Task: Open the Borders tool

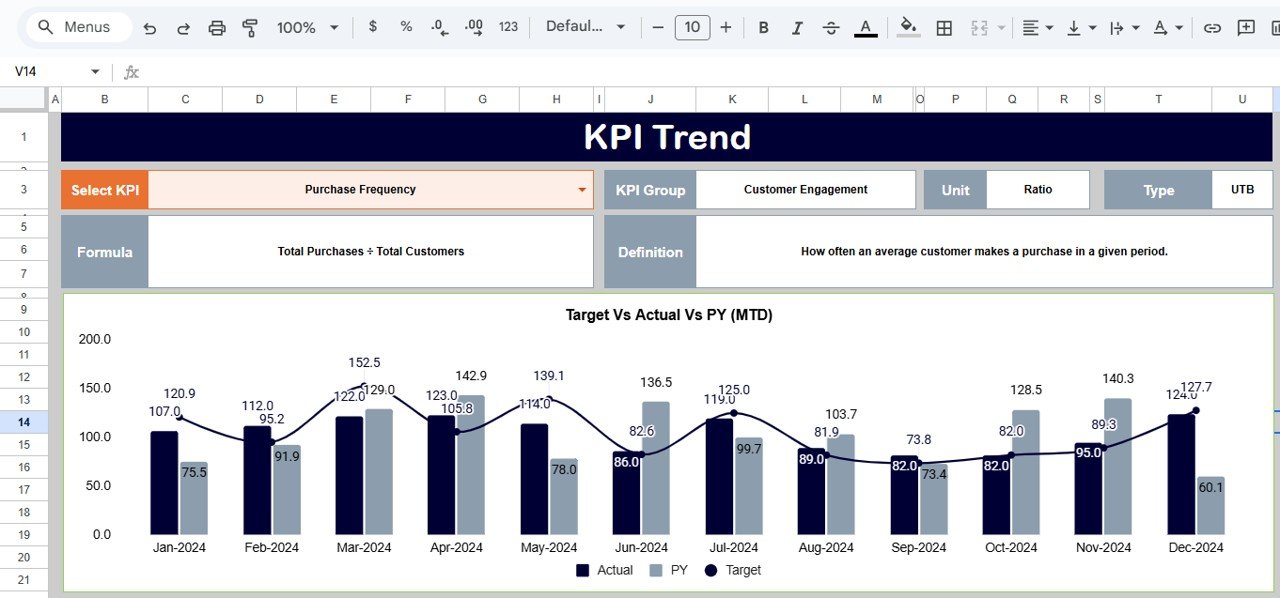Action: [943, 27]
